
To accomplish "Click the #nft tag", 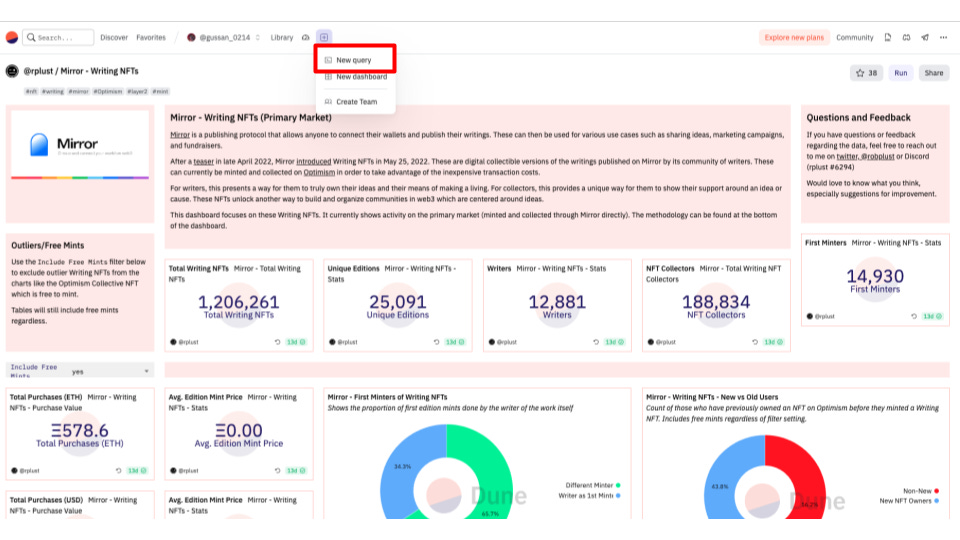I will [31, 91].
